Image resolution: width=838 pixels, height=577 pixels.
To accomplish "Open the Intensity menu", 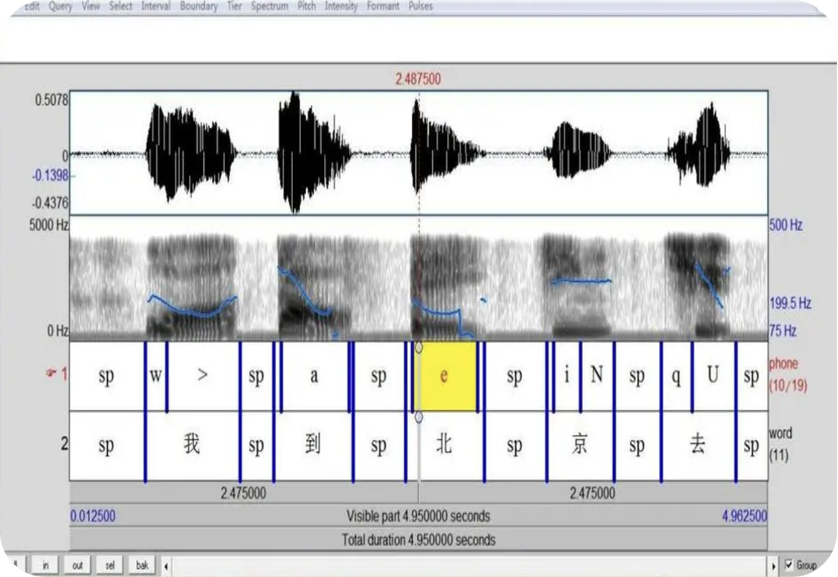I will coord(341,6).
